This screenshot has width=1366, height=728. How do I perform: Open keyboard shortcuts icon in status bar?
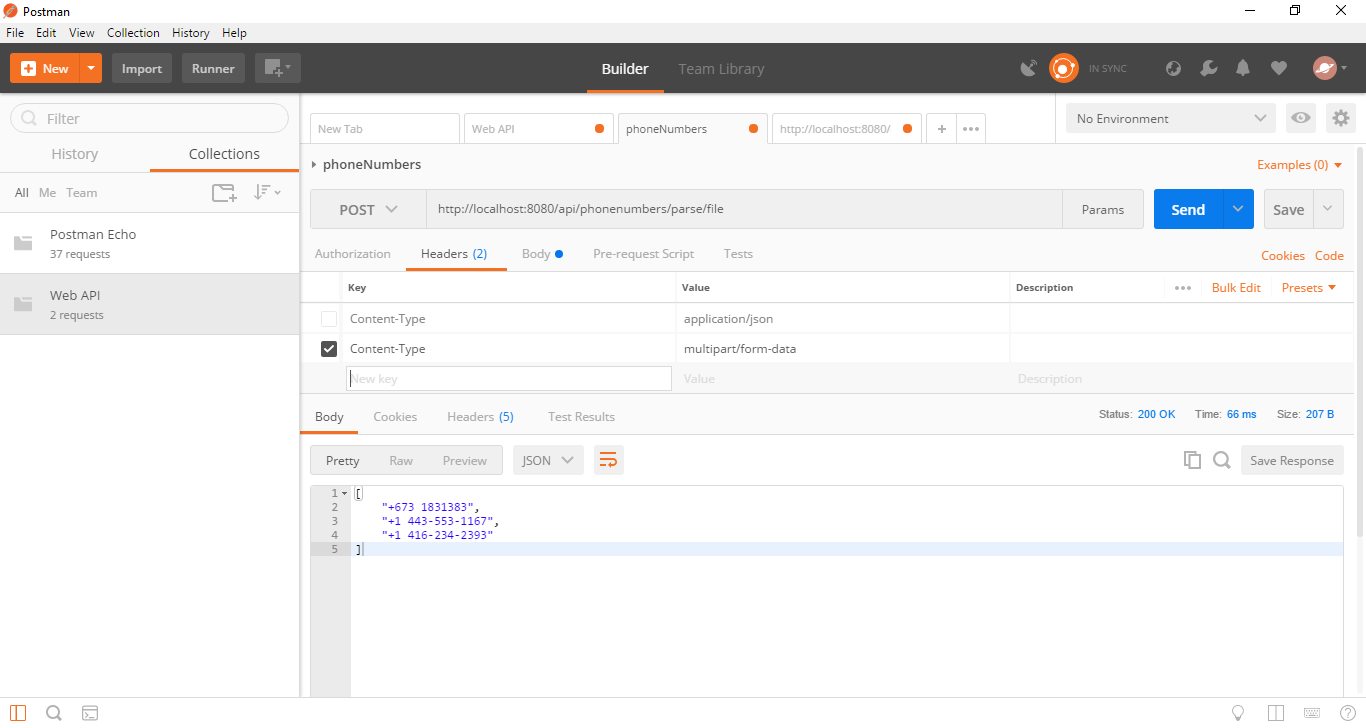pyautogui.click(x=1312, y=713)
